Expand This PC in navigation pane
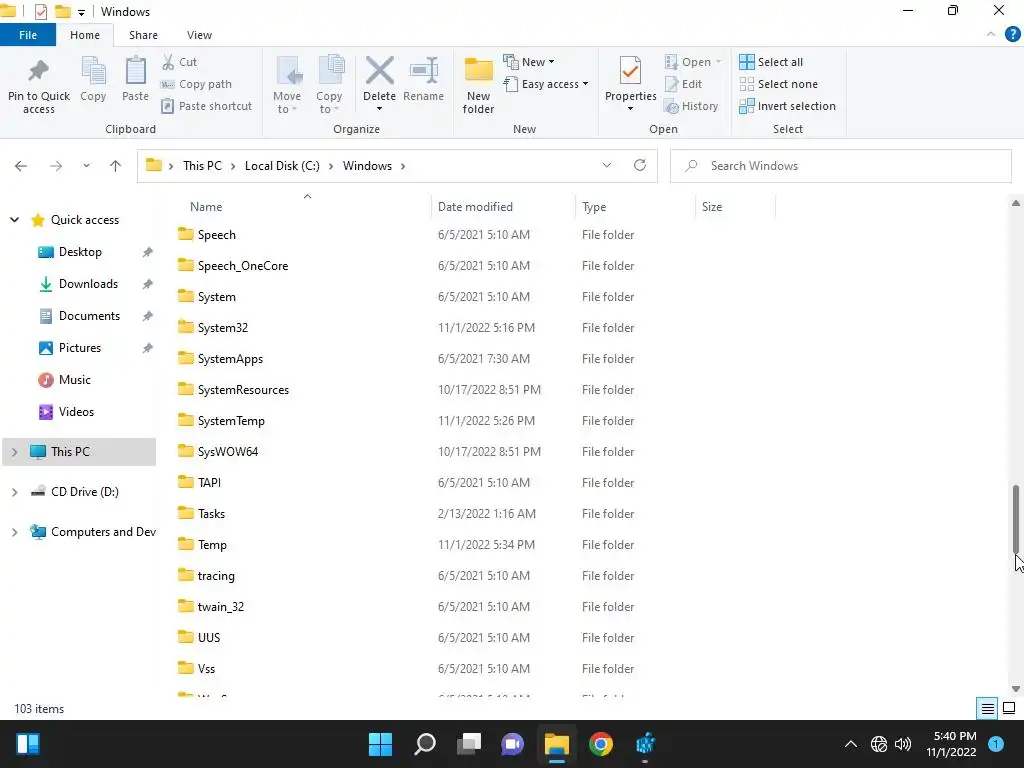The image size is (1024, 768). 14,452
